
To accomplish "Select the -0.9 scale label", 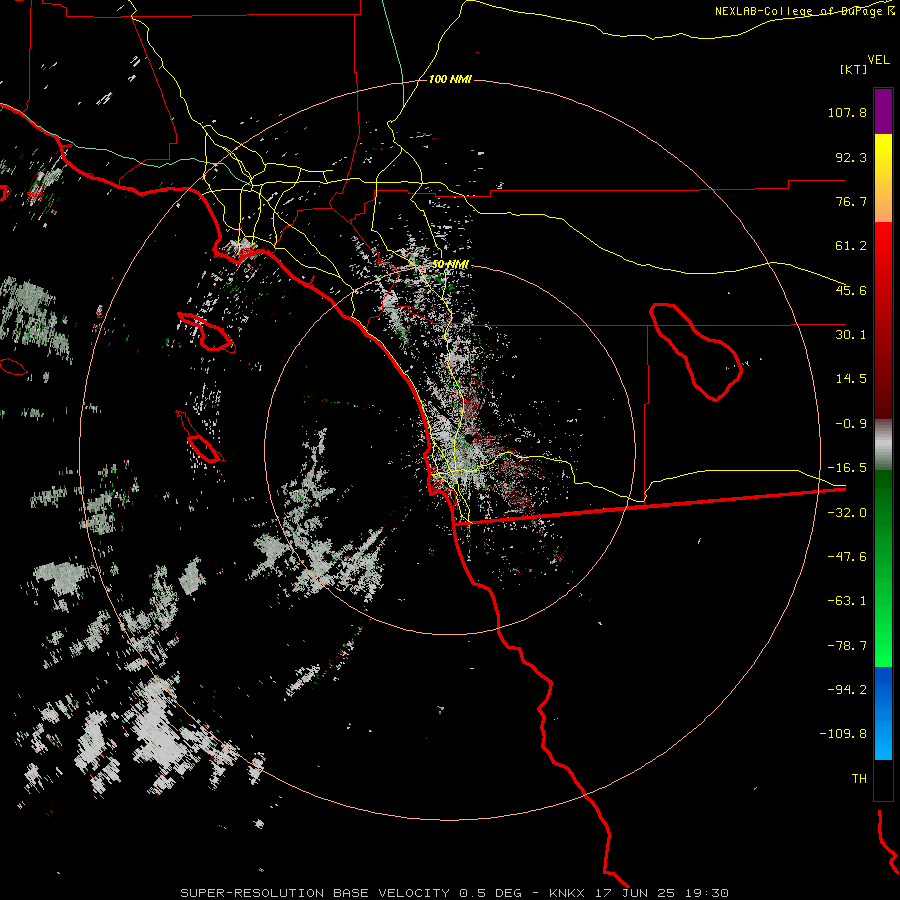I will tap(851, 424).
